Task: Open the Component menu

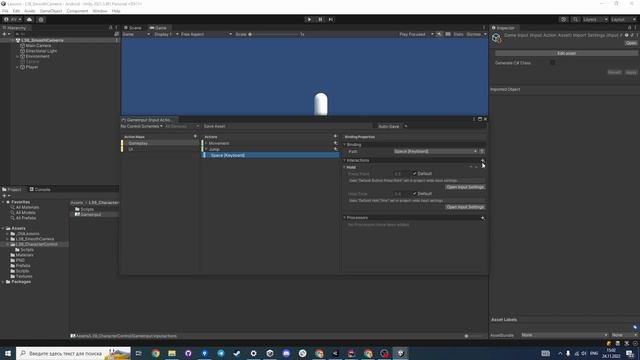Action: coord(77,11)
